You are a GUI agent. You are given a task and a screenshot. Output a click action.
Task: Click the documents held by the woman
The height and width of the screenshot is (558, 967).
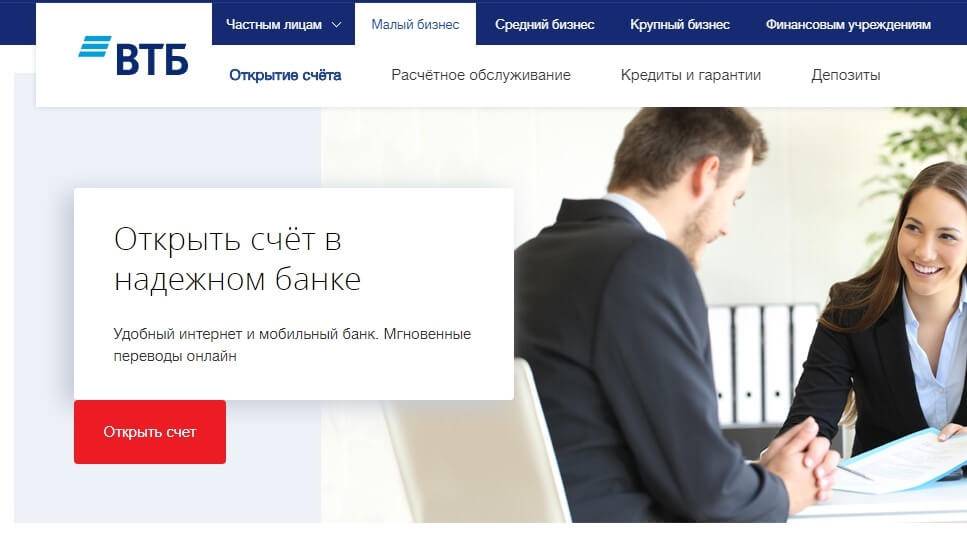point(903,460)
